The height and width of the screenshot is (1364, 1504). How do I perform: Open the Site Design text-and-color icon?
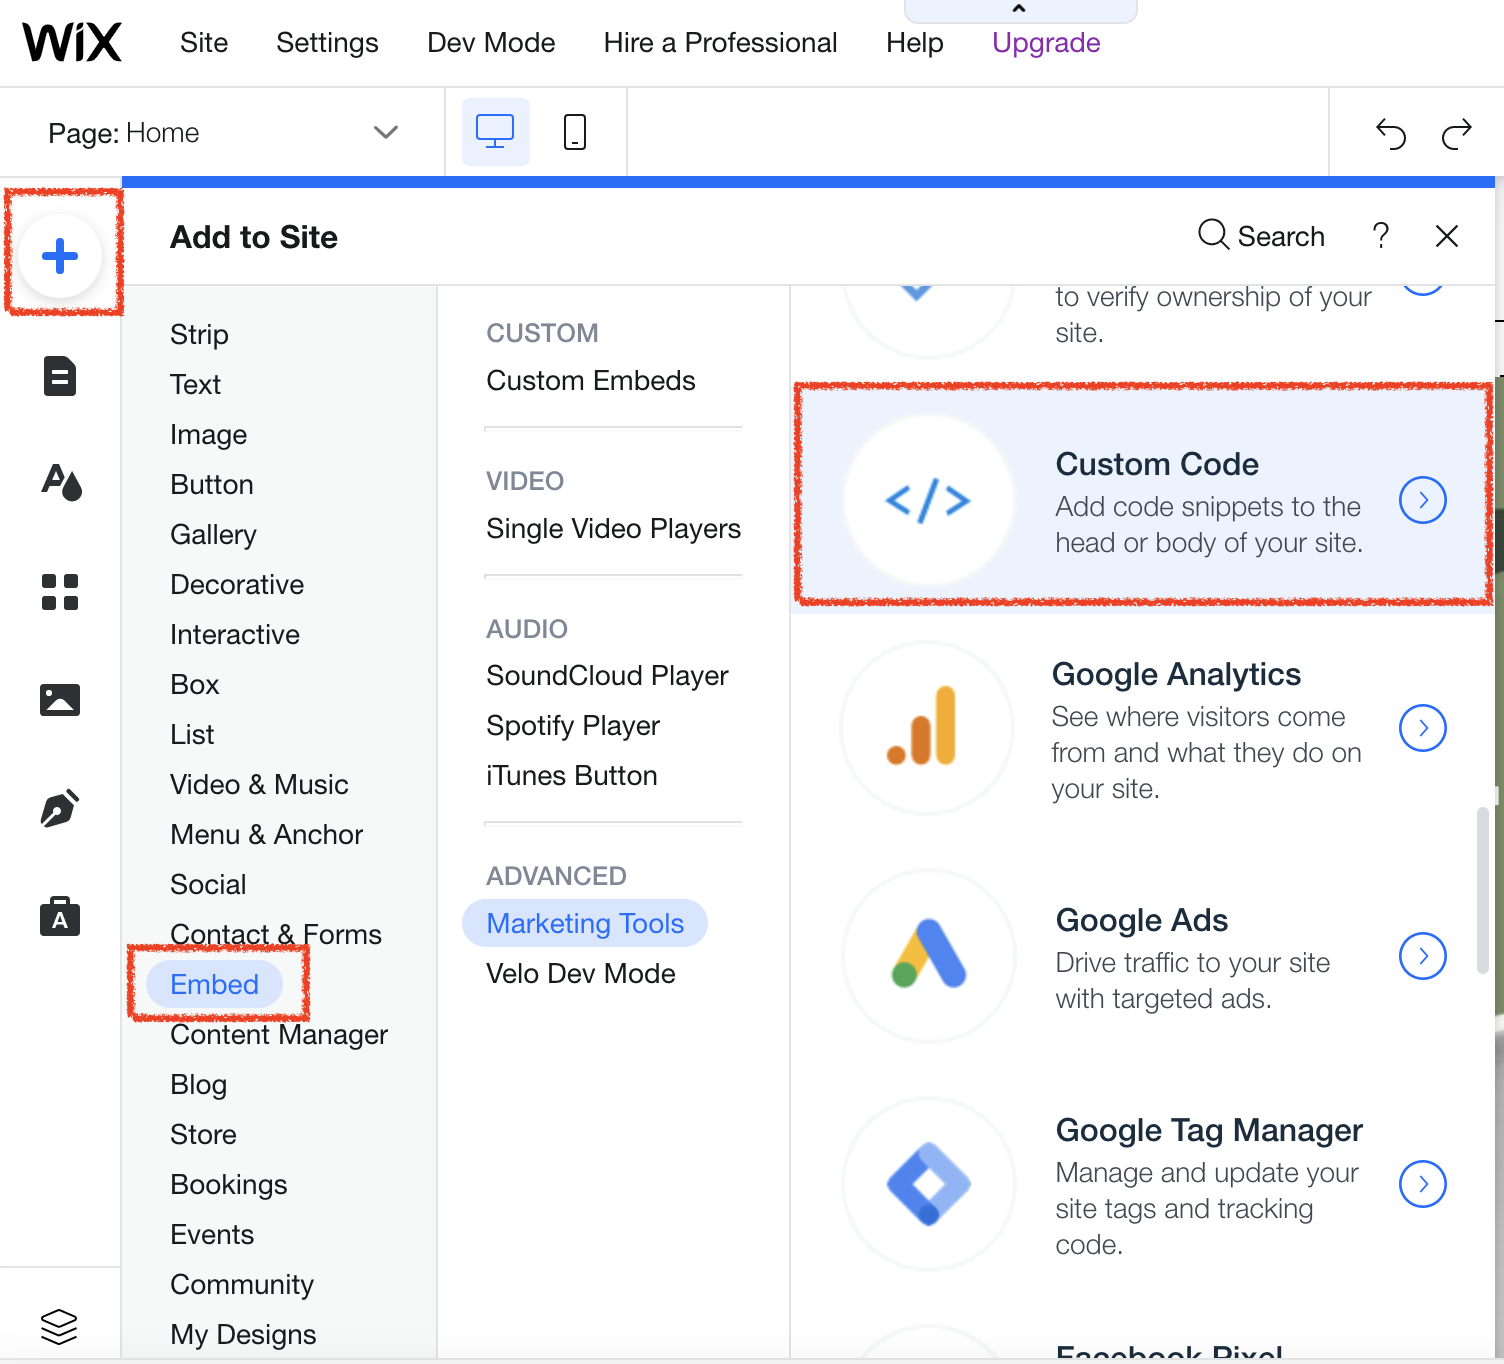click(60, 482)
